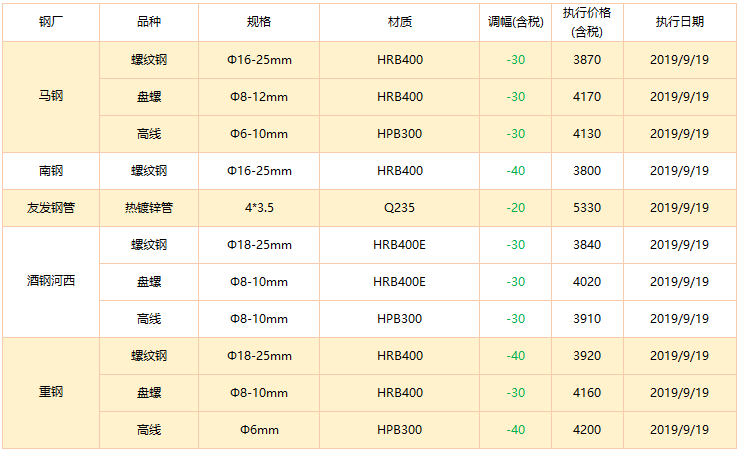This screenshot has height=452, width=740.
Task: Click -40 in the 南钢 row
Action: click(x=515, y=171)
